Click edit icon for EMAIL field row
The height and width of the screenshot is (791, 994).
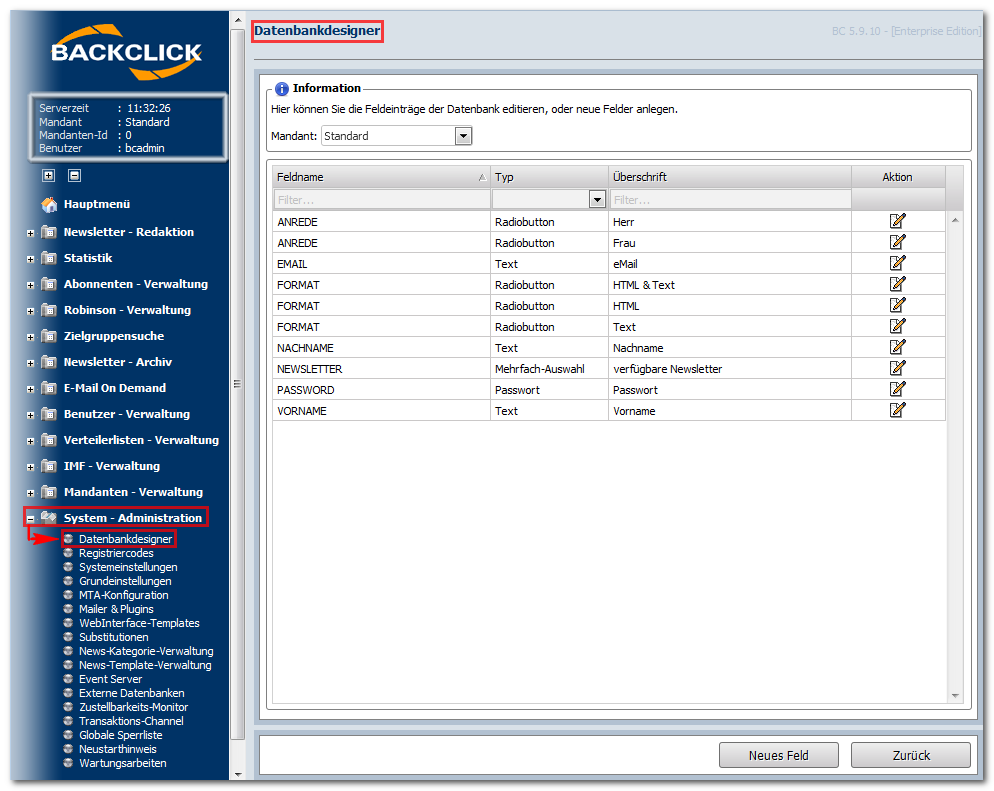[897, 263]
